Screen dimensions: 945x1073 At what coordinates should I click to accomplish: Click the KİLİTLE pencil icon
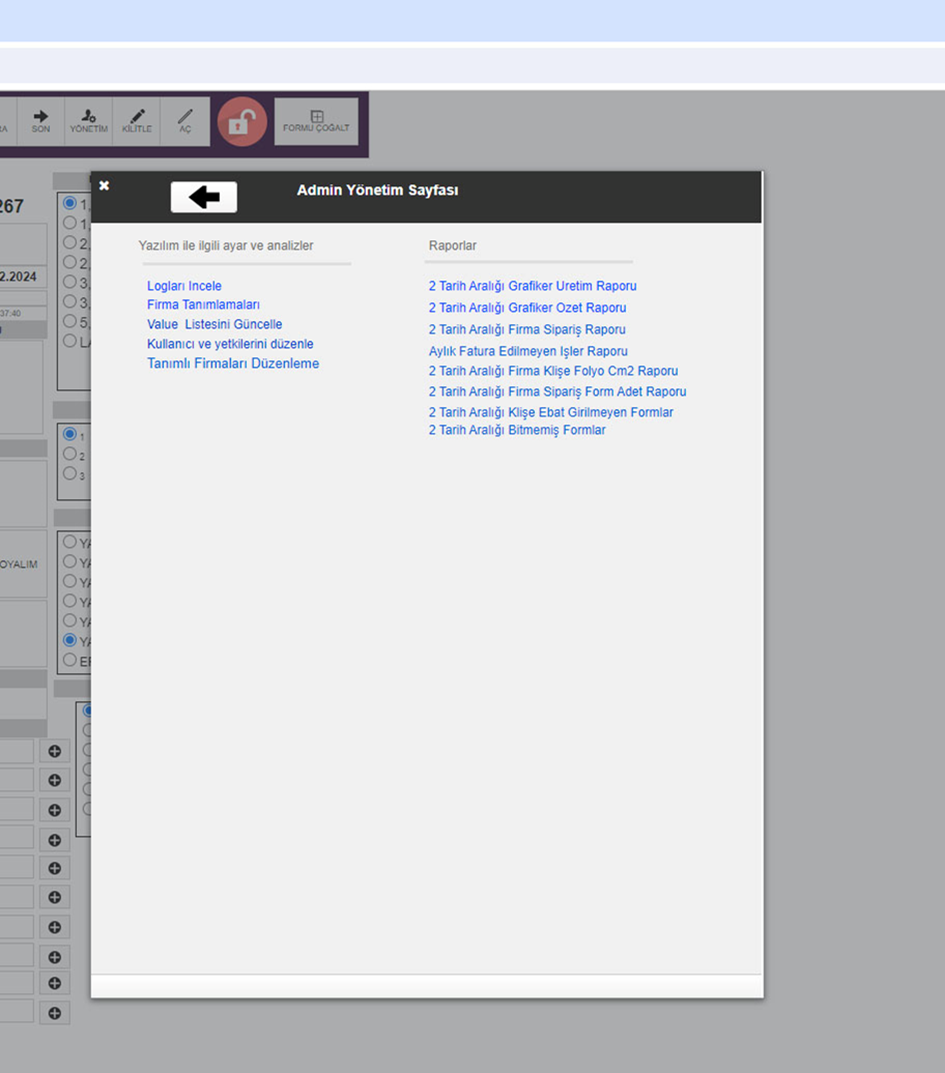coord(137,121)
